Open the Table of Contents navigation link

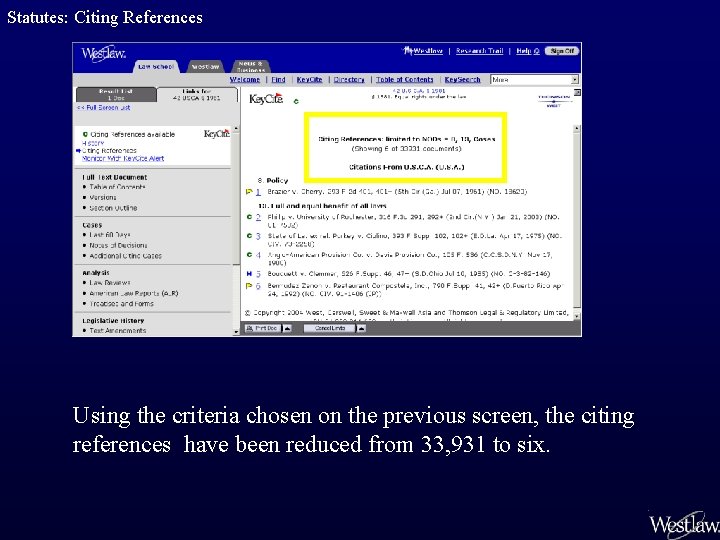coord(405,79)
